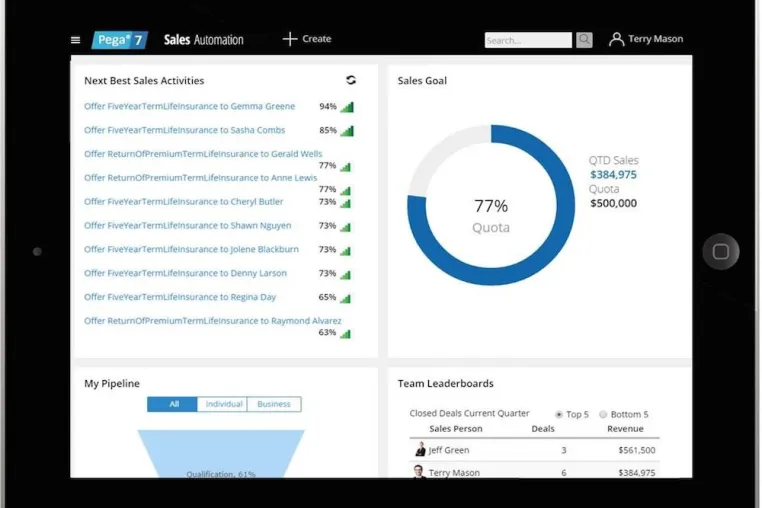Focus the Search input field

click(x=528, y=40)
